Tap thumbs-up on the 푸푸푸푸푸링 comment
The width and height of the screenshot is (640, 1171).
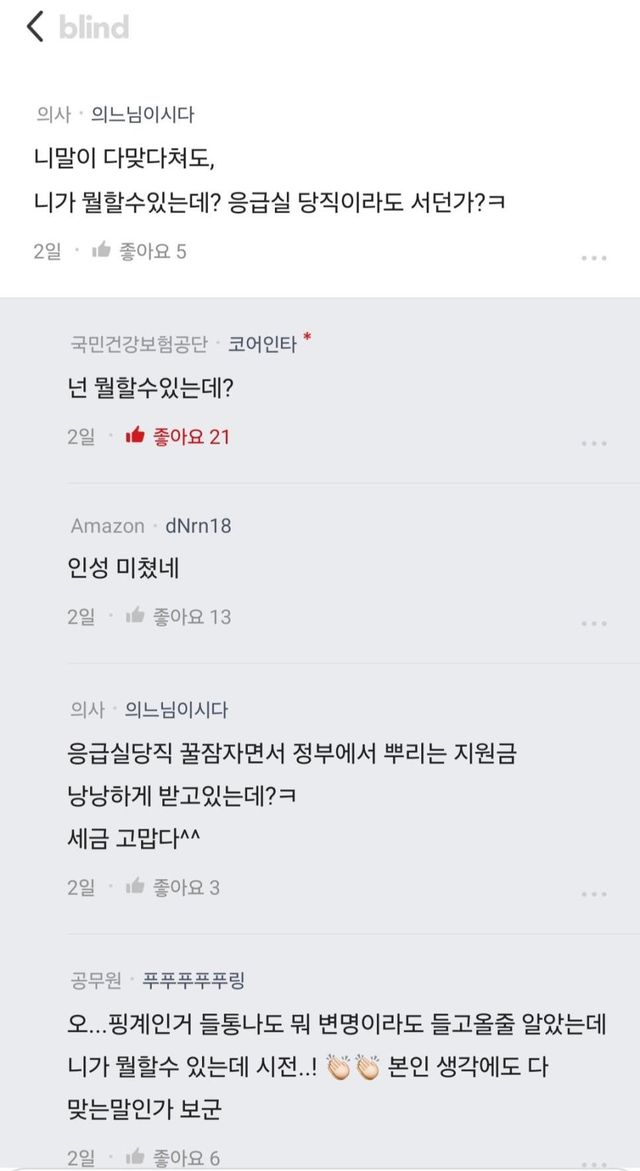[x=135, y=1157]
